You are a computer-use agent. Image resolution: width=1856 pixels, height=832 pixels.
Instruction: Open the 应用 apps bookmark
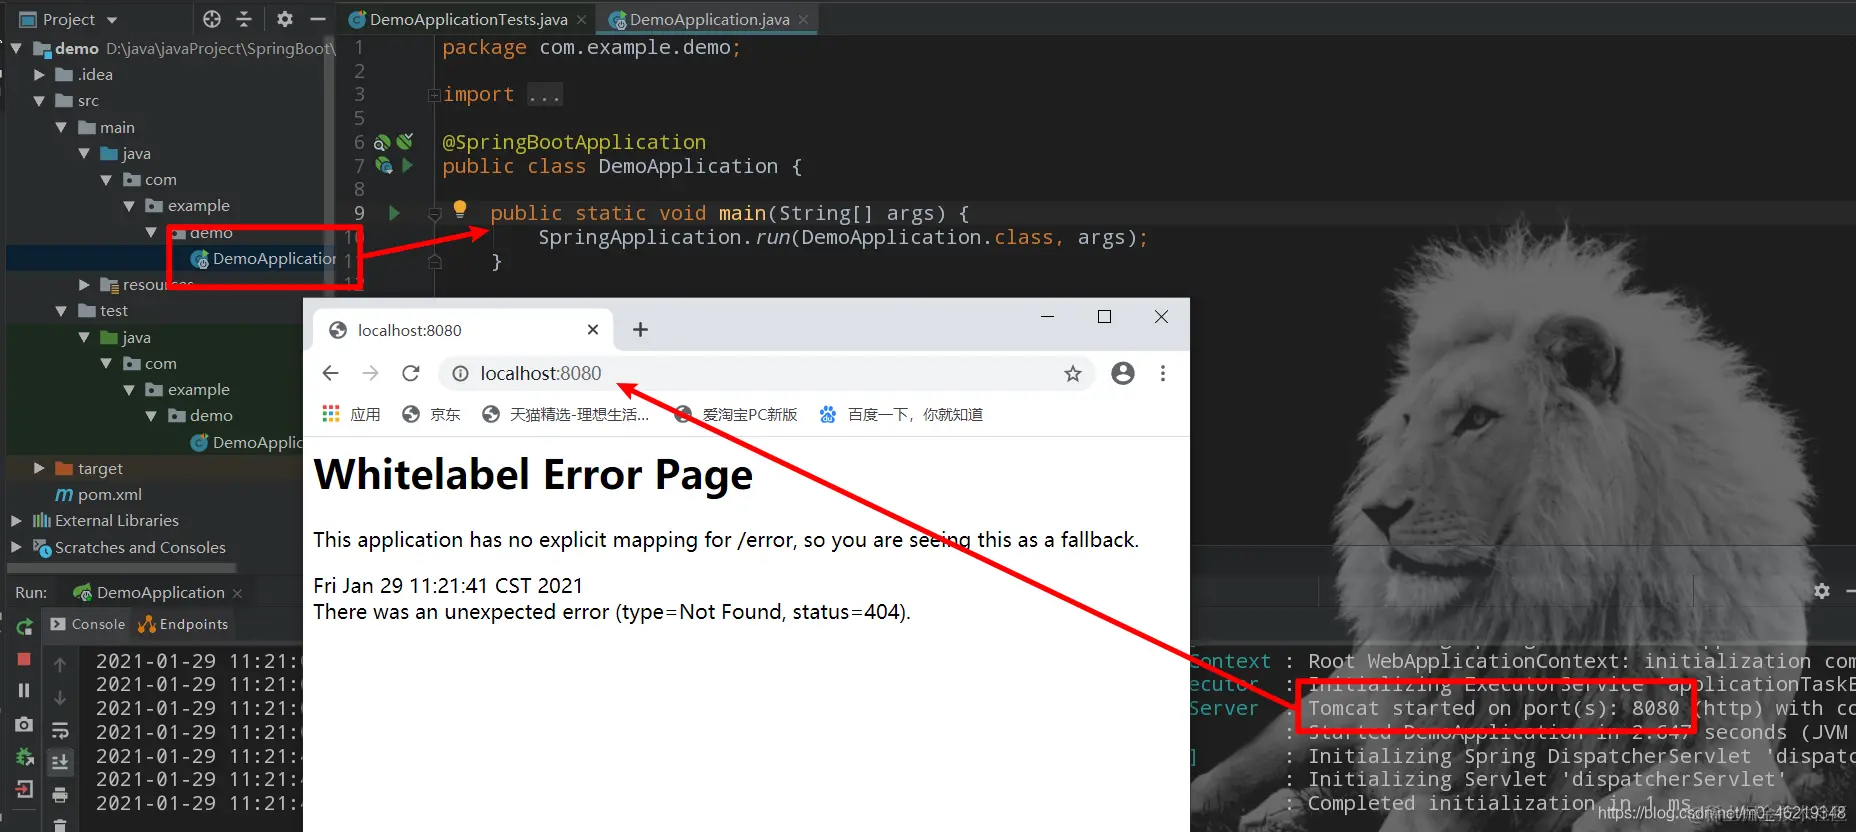pyautogui.click(x=351, y=414)
